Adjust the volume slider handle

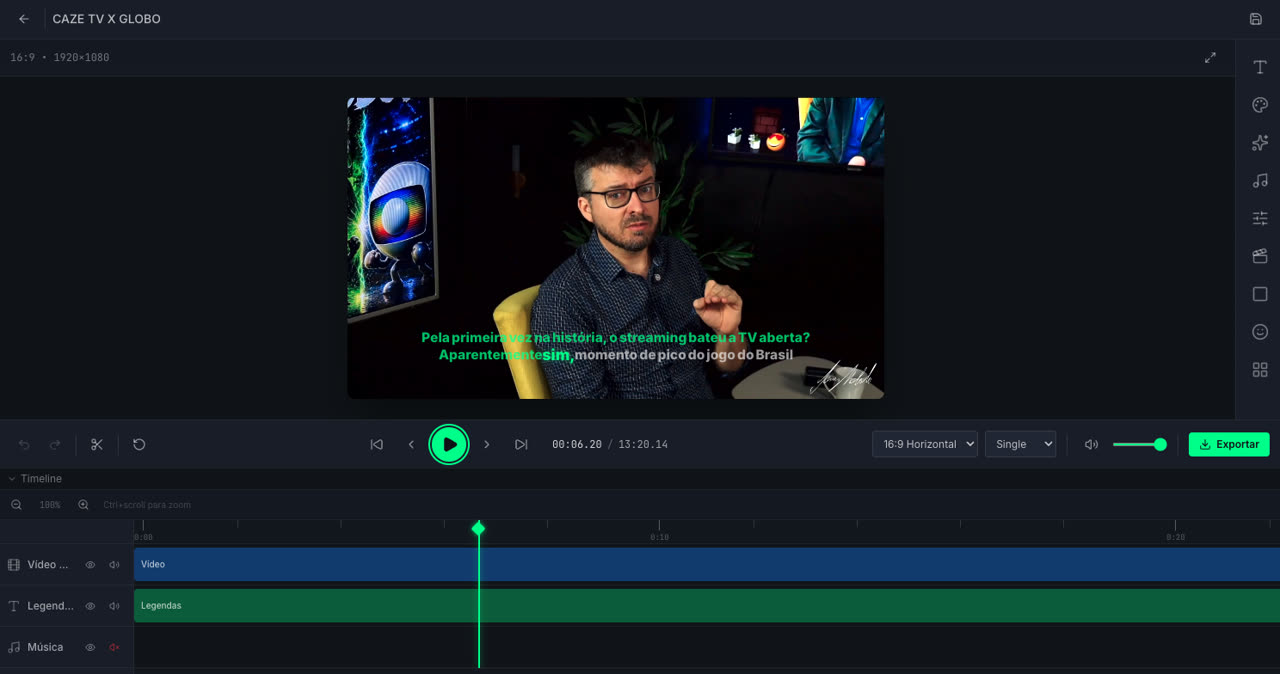coord(1160,444)
